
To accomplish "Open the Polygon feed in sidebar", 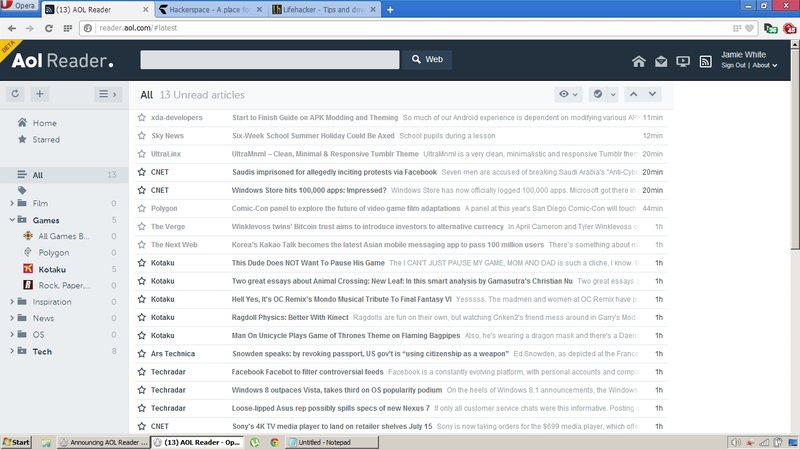I will coord(54,253).
